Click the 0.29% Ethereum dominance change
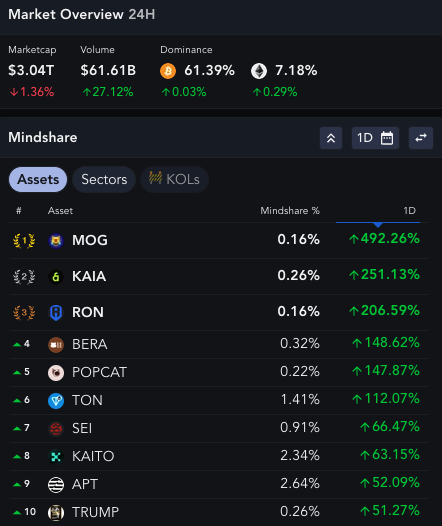The image size is (442, 526). [275, 92]
